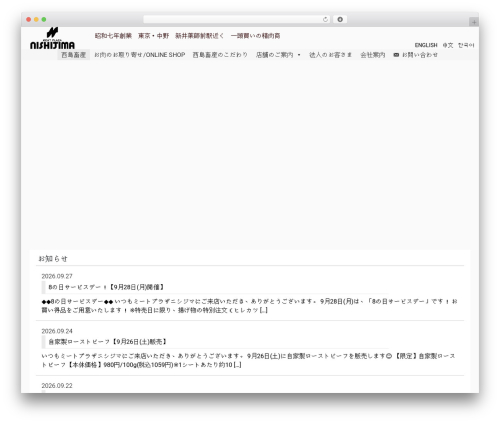Reload the page using the refresh icon
Image resolution: width=500 pixels, height=423 pixels.
point(325,19)
